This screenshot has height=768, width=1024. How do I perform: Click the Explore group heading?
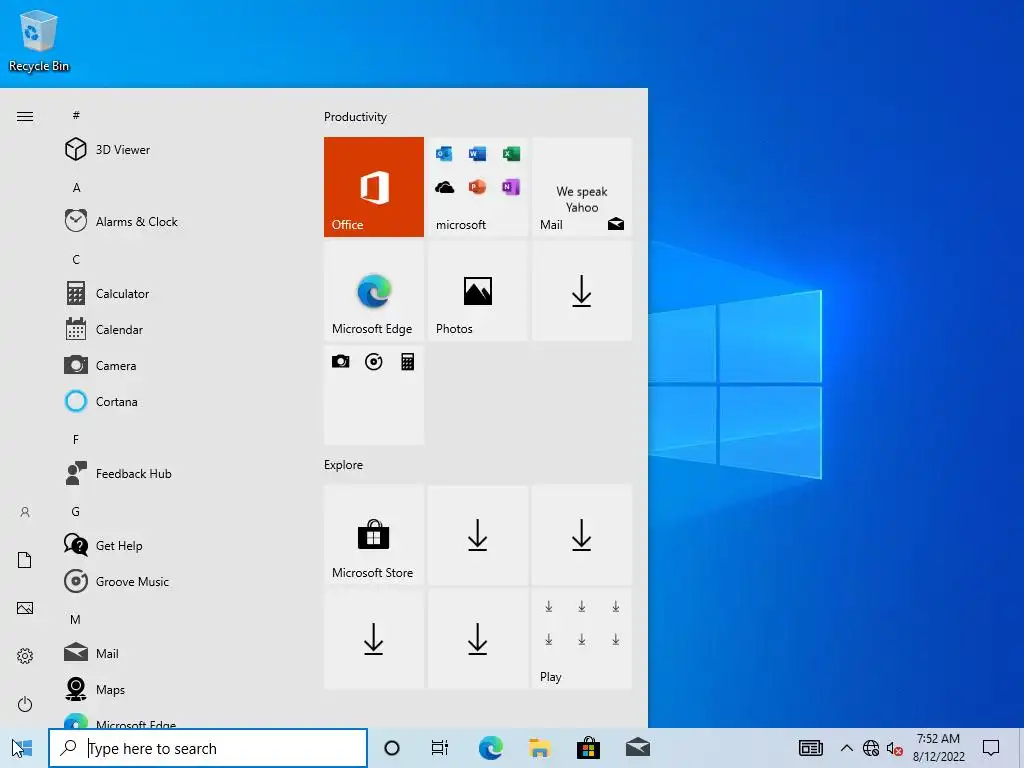coord(344,465)
